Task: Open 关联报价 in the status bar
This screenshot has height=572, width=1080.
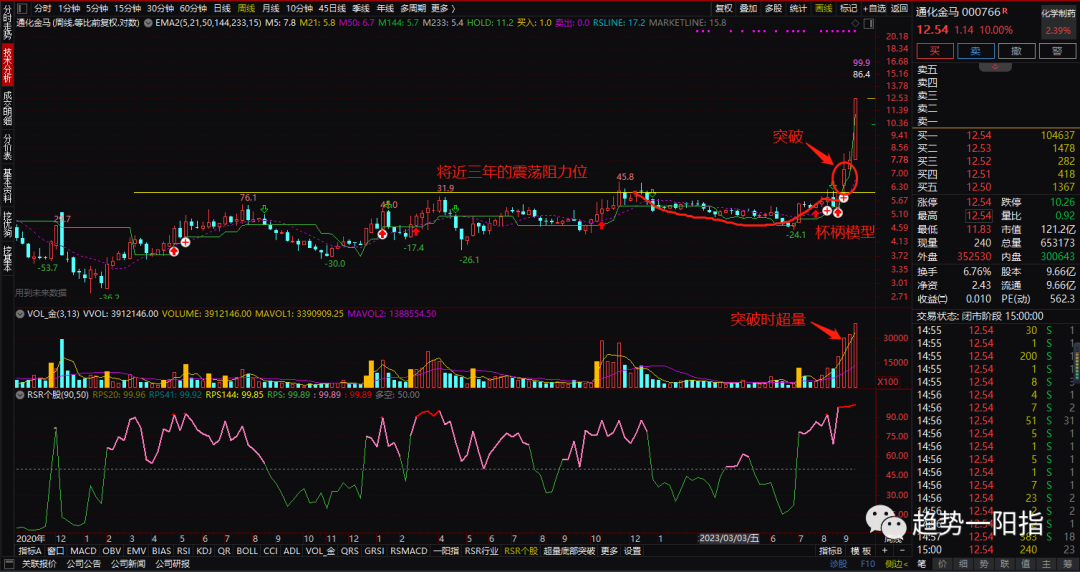Action: [x=39, y=564]
